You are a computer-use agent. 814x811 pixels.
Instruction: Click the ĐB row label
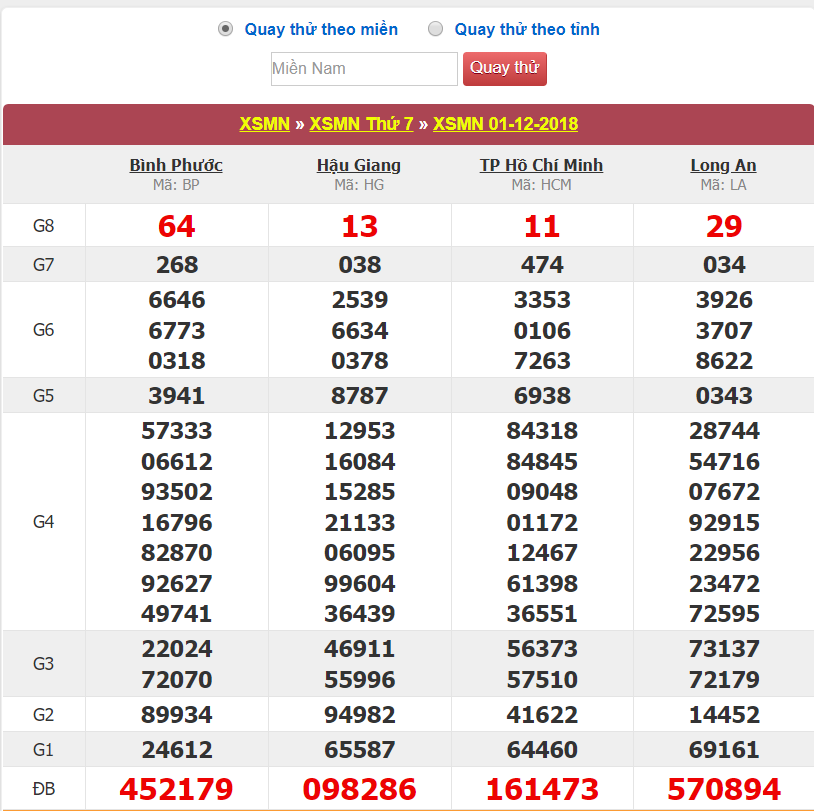44,789
